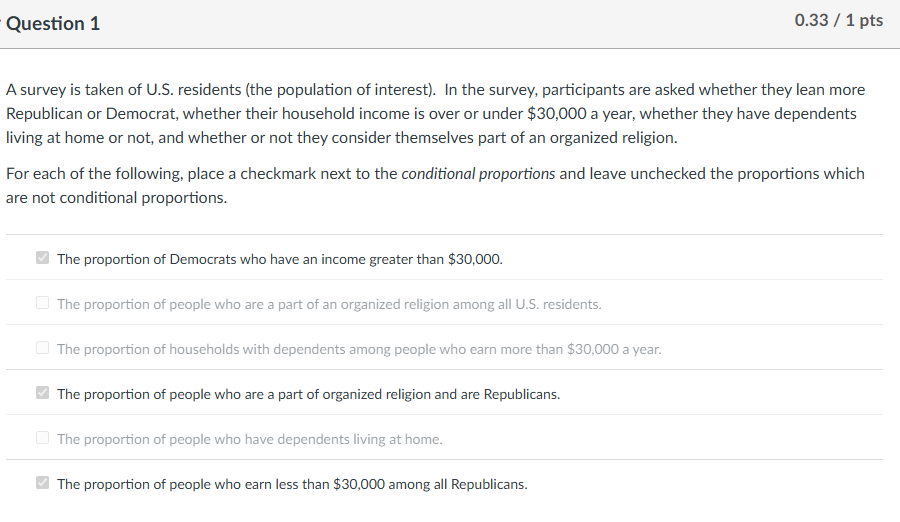900x522 pixels.
Task: Click 'are not conditional proportions.' instruction line
Action: 116,198
